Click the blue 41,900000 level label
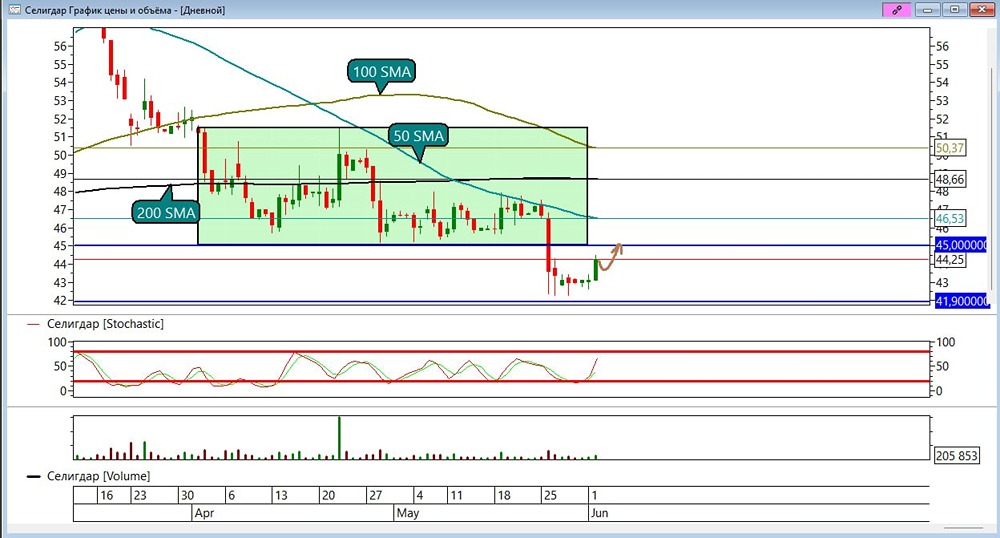The image size is (1000, 538). pyautogui.click(x=962, y=301)
